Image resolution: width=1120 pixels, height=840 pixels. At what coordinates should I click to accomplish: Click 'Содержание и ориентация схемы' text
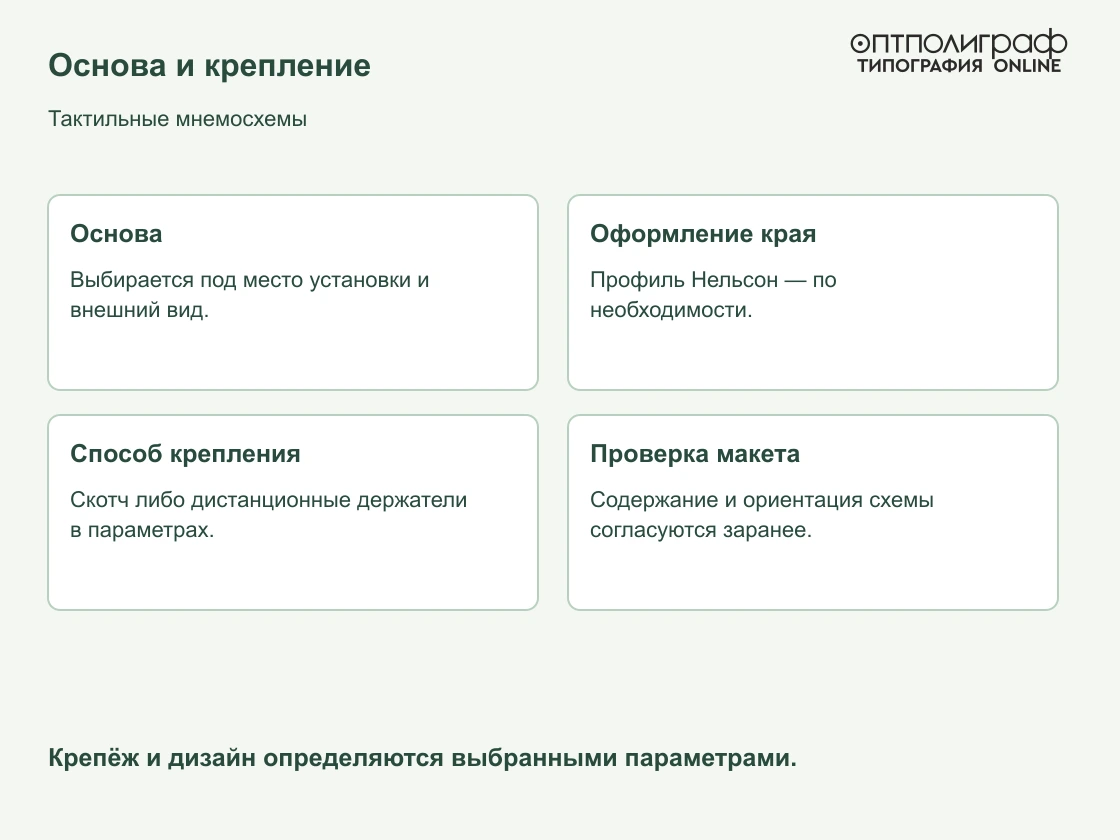coord(761,514)
